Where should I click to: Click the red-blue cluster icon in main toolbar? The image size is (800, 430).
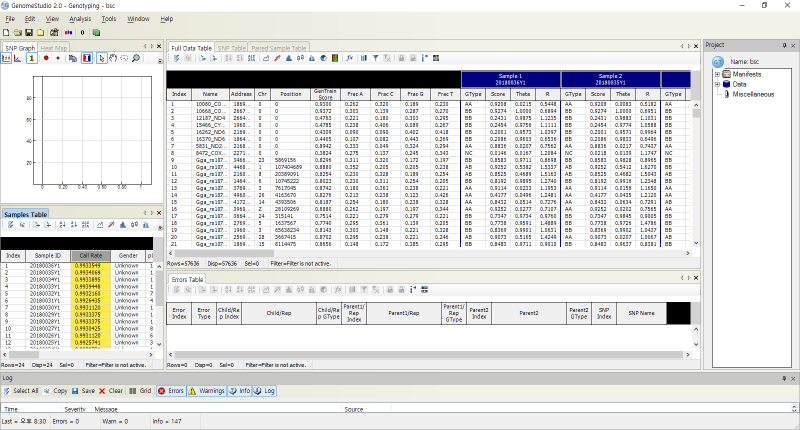pos(68,33)
